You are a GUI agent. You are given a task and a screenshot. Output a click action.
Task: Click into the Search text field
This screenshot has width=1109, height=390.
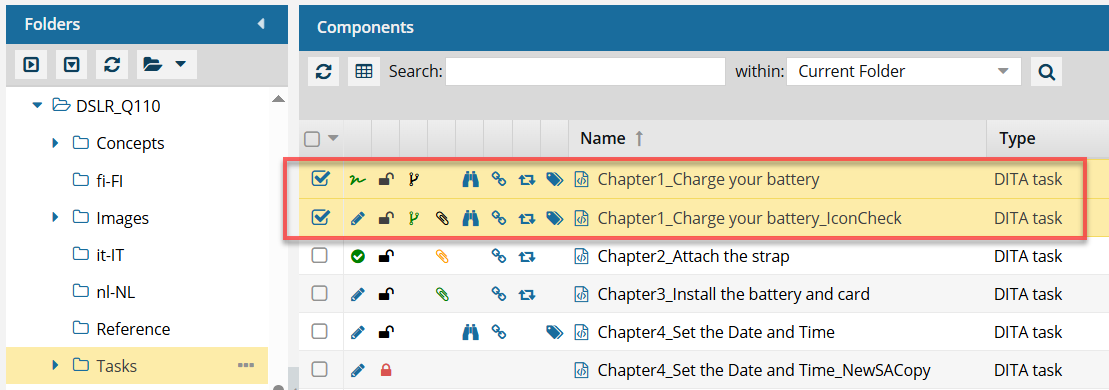click(x=585, y=71)
